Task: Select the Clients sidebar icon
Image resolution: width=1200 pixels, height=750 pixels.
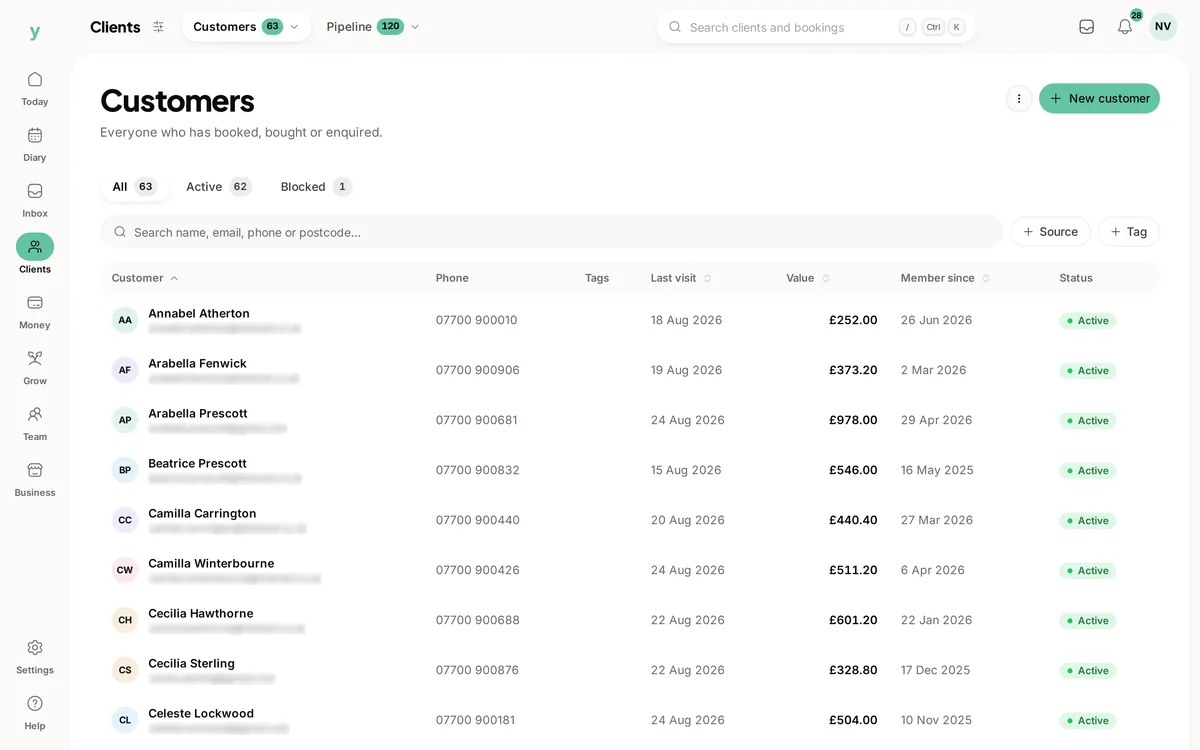Action: [x=35, y=246]
